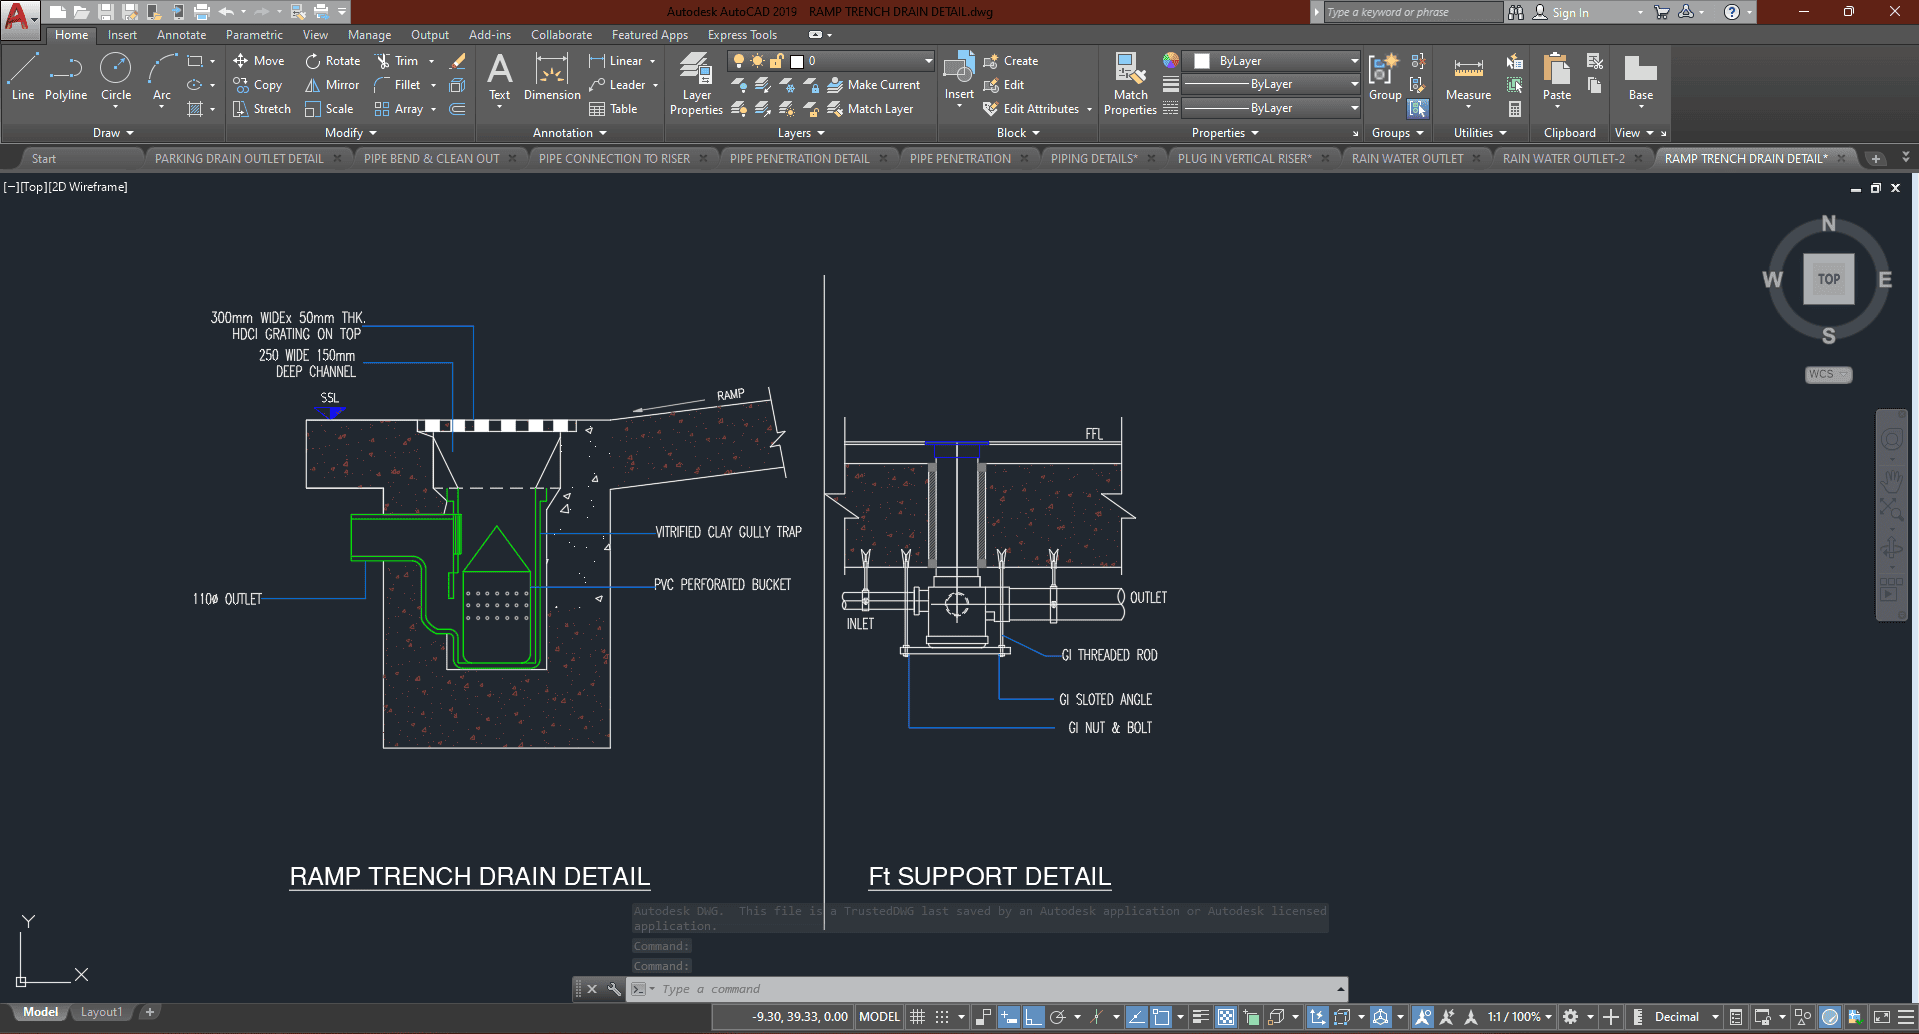Click Edit Attributes in Block panel
This screenshot has height=1034, width=1919.
pyautogui.click(x=1040, y=109)
